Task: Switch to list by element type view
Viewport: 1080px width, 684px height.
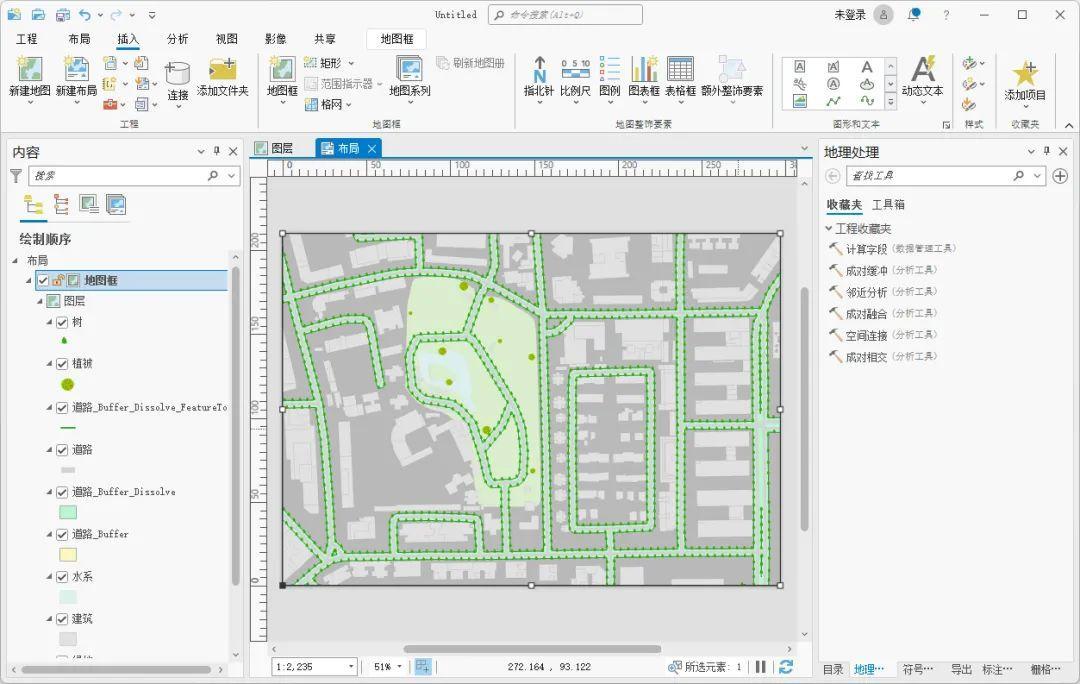Action: pos(61,205)
